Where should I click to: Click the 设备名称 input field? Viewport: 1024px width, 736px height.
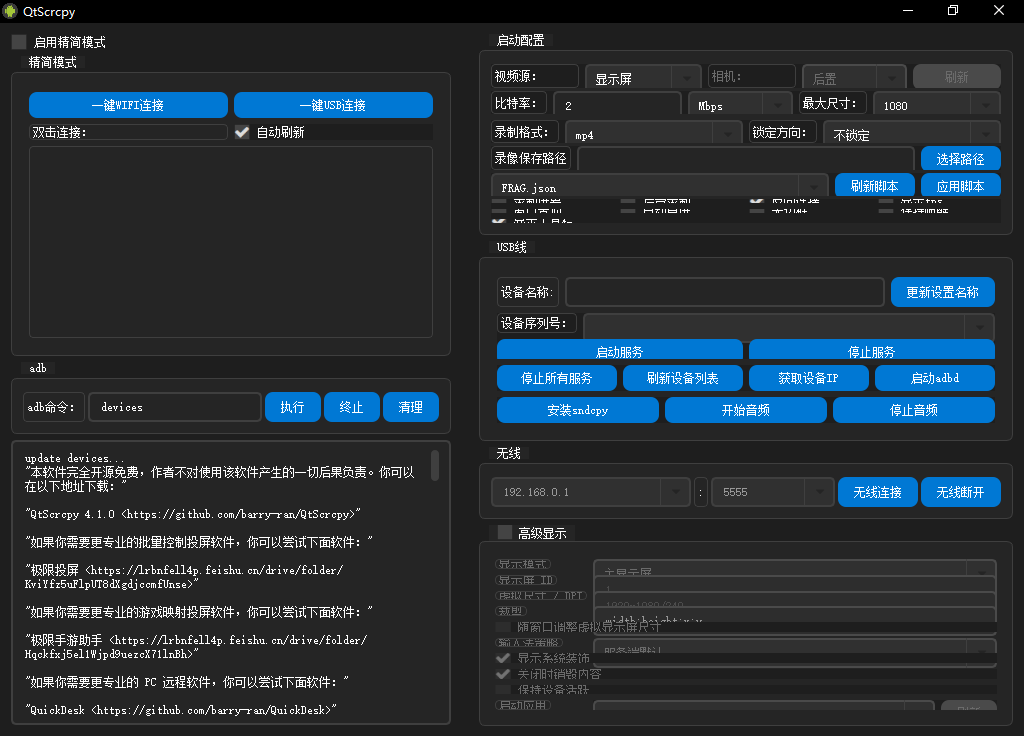(x=725, y=292)
